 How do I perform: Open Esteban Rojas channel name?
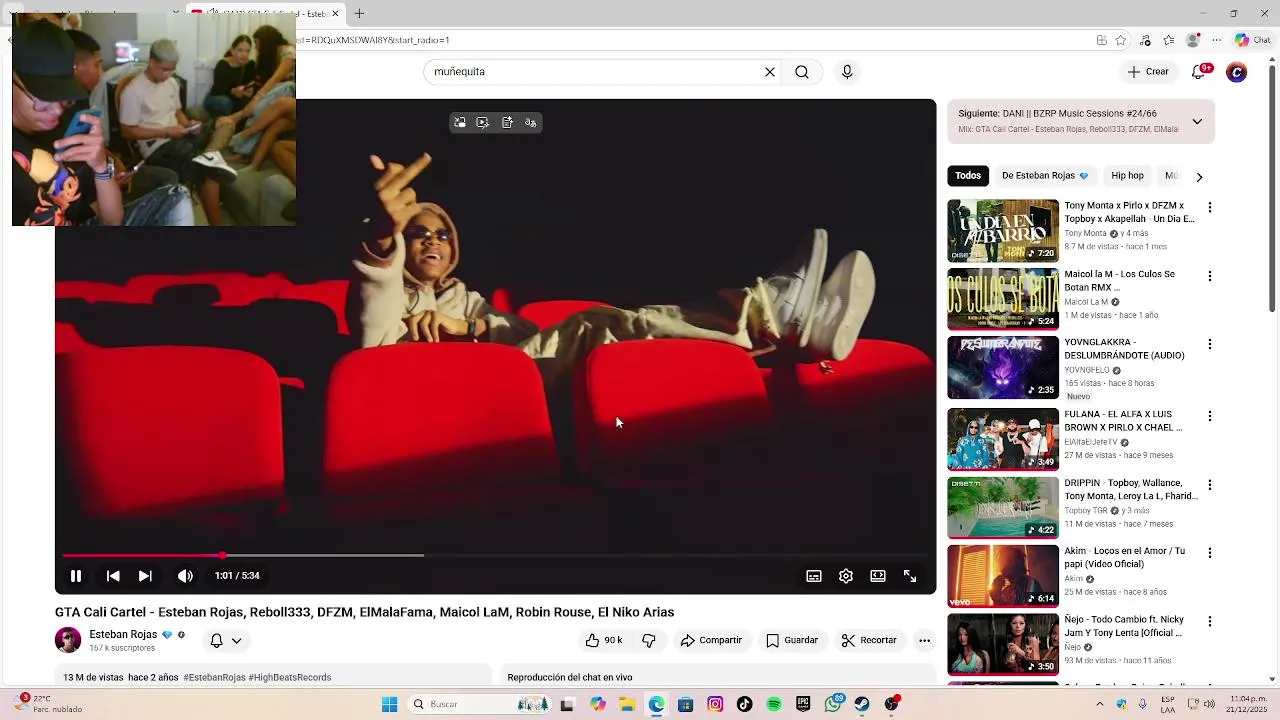tap(123, 635)
